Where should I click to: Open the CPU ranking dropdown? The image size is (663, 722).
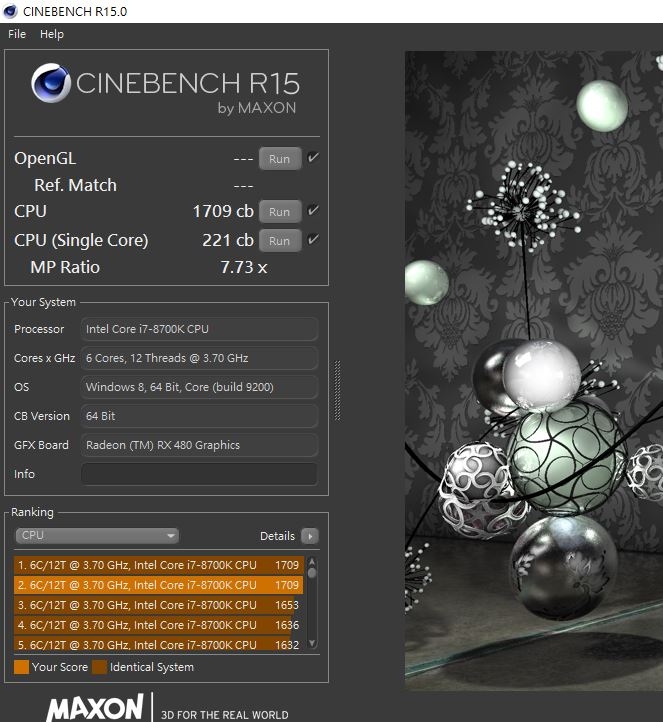pyautogui.click(x=97, y=536)
